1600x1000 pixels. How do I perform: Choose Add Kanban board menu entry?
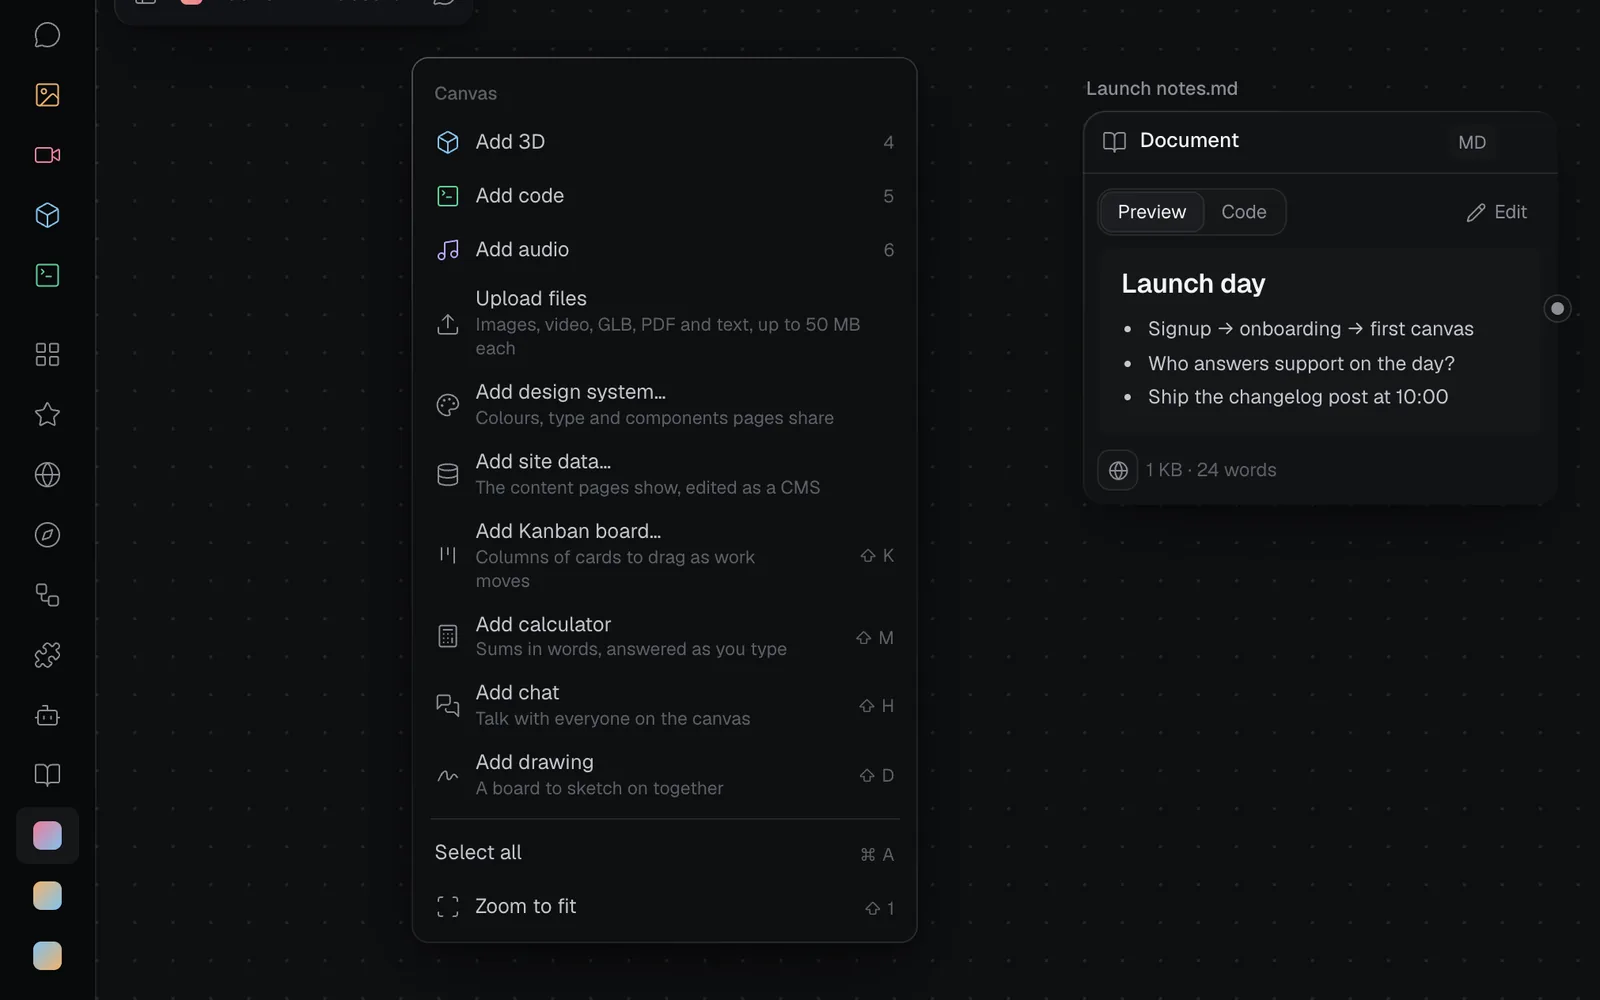tap(664, 555)
